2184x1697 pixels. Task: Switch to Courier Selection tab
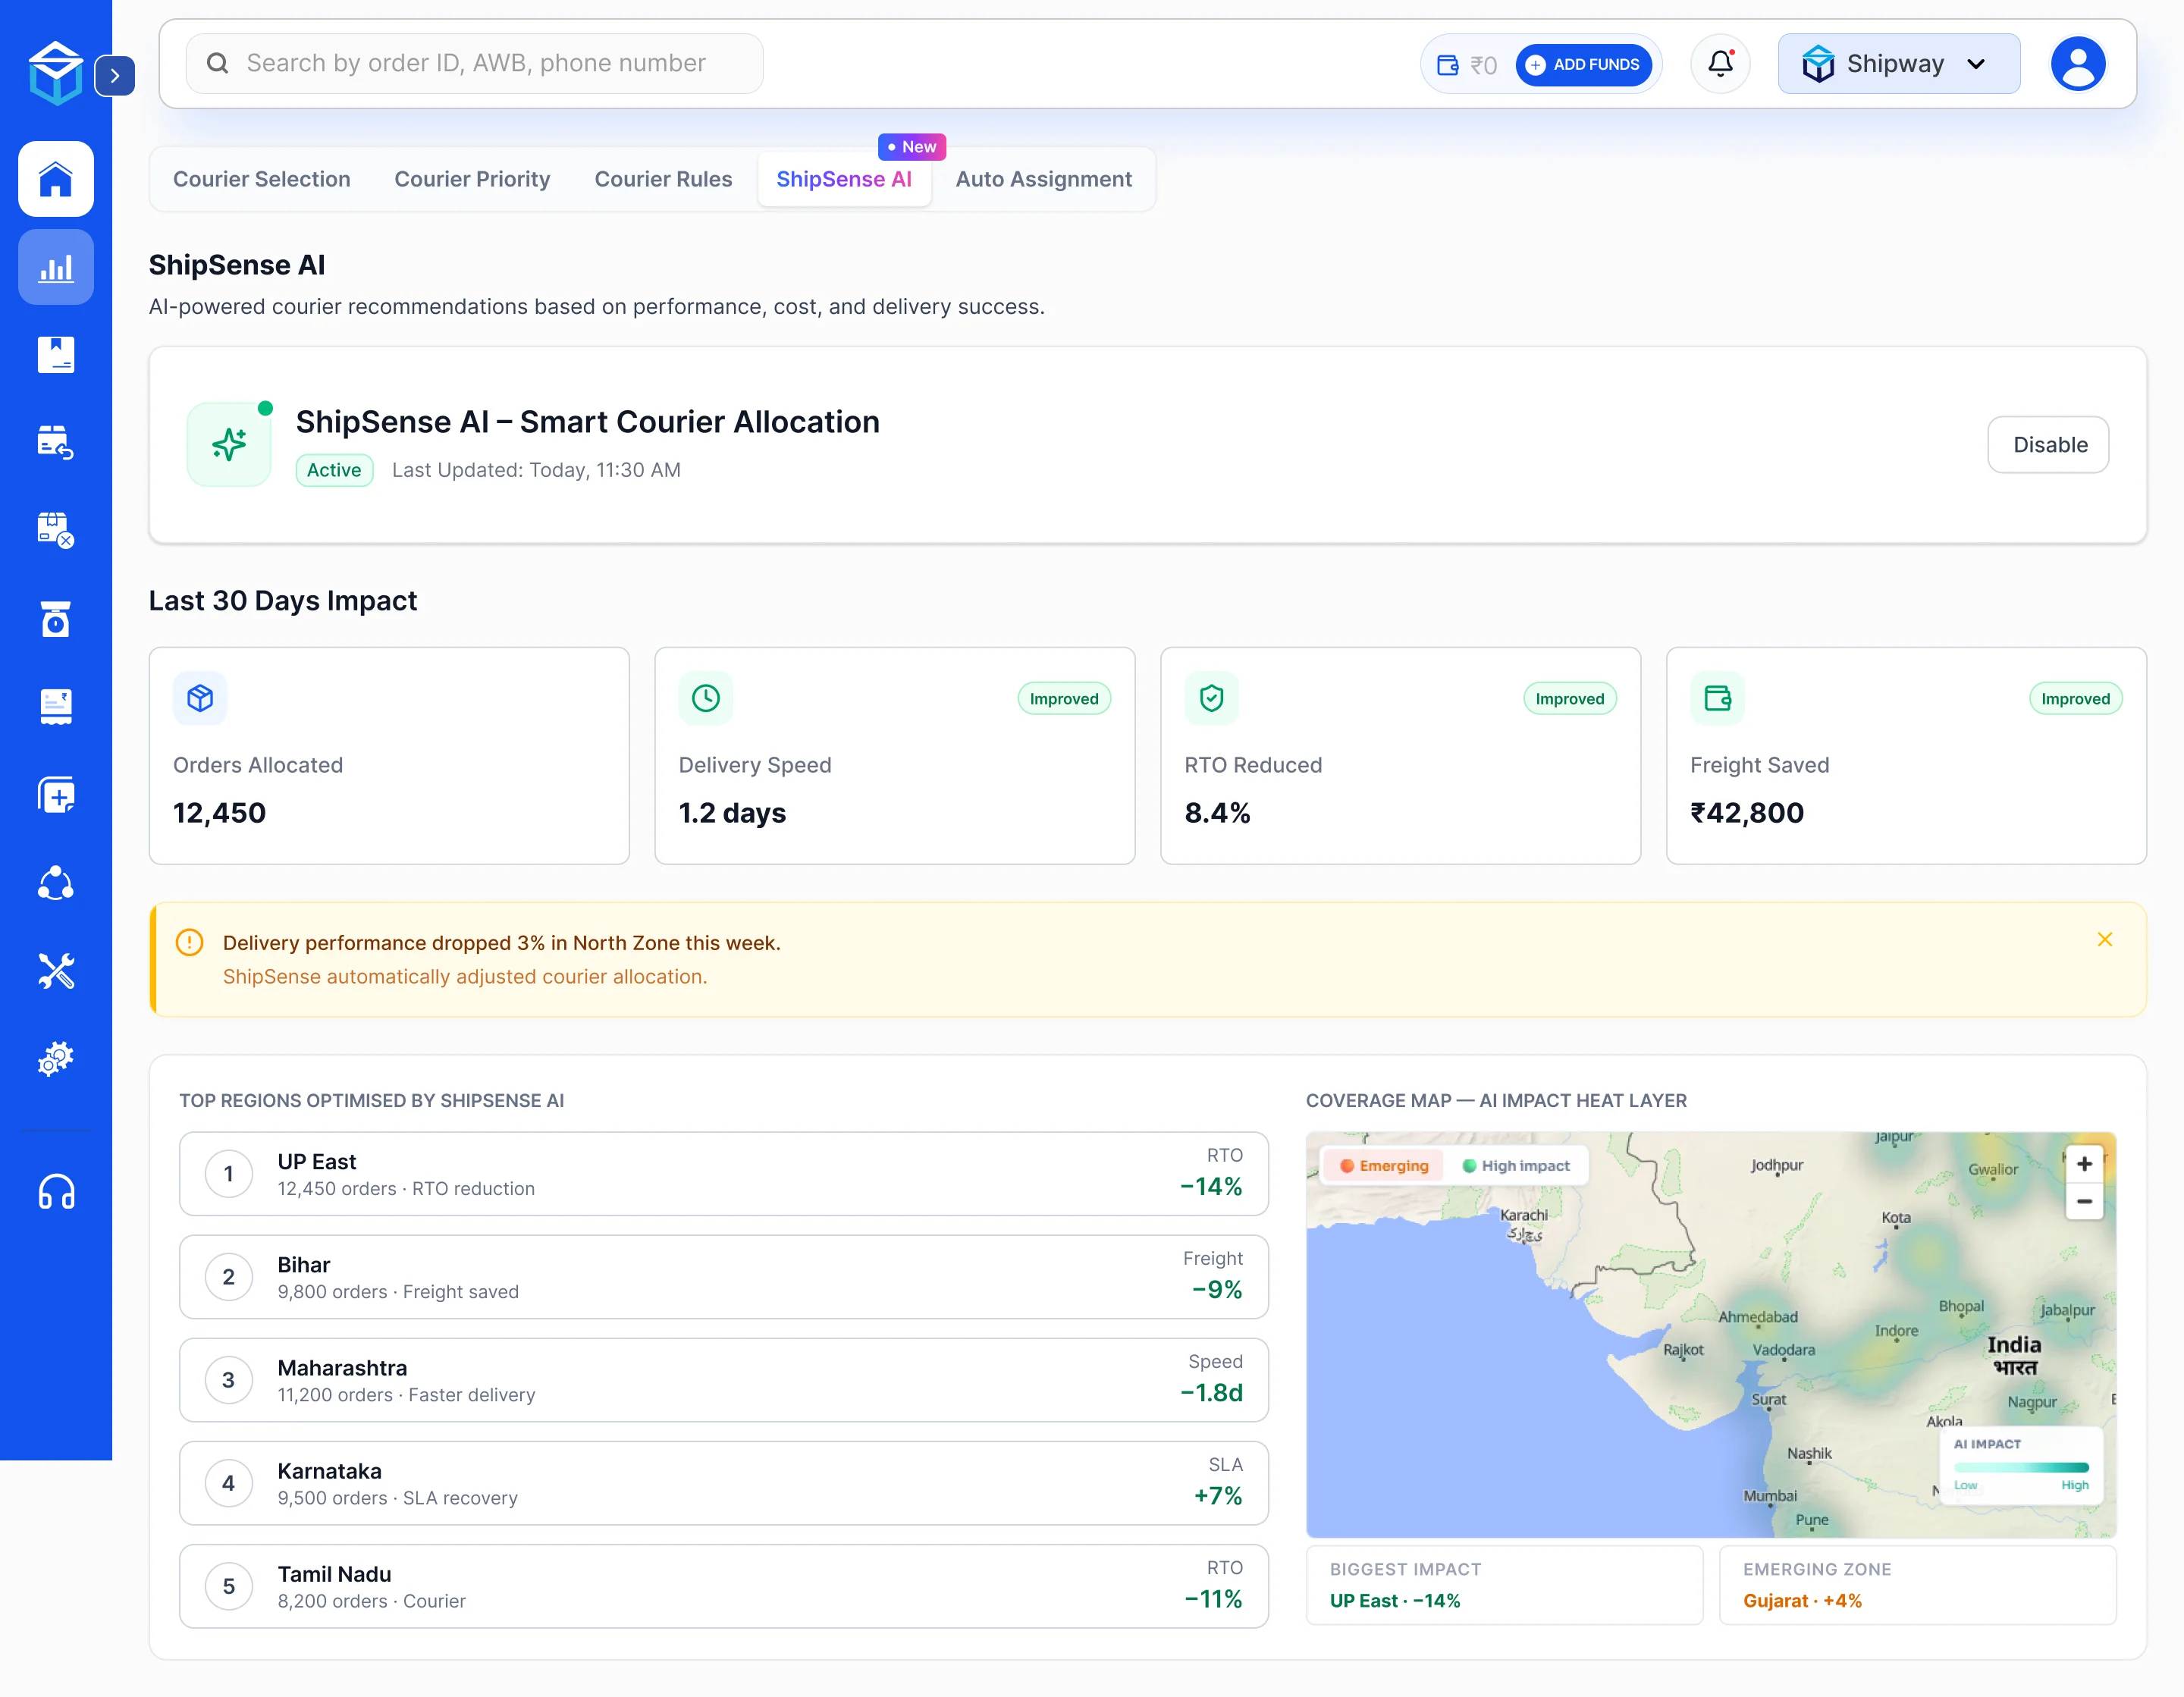click(x=262, y=179)
